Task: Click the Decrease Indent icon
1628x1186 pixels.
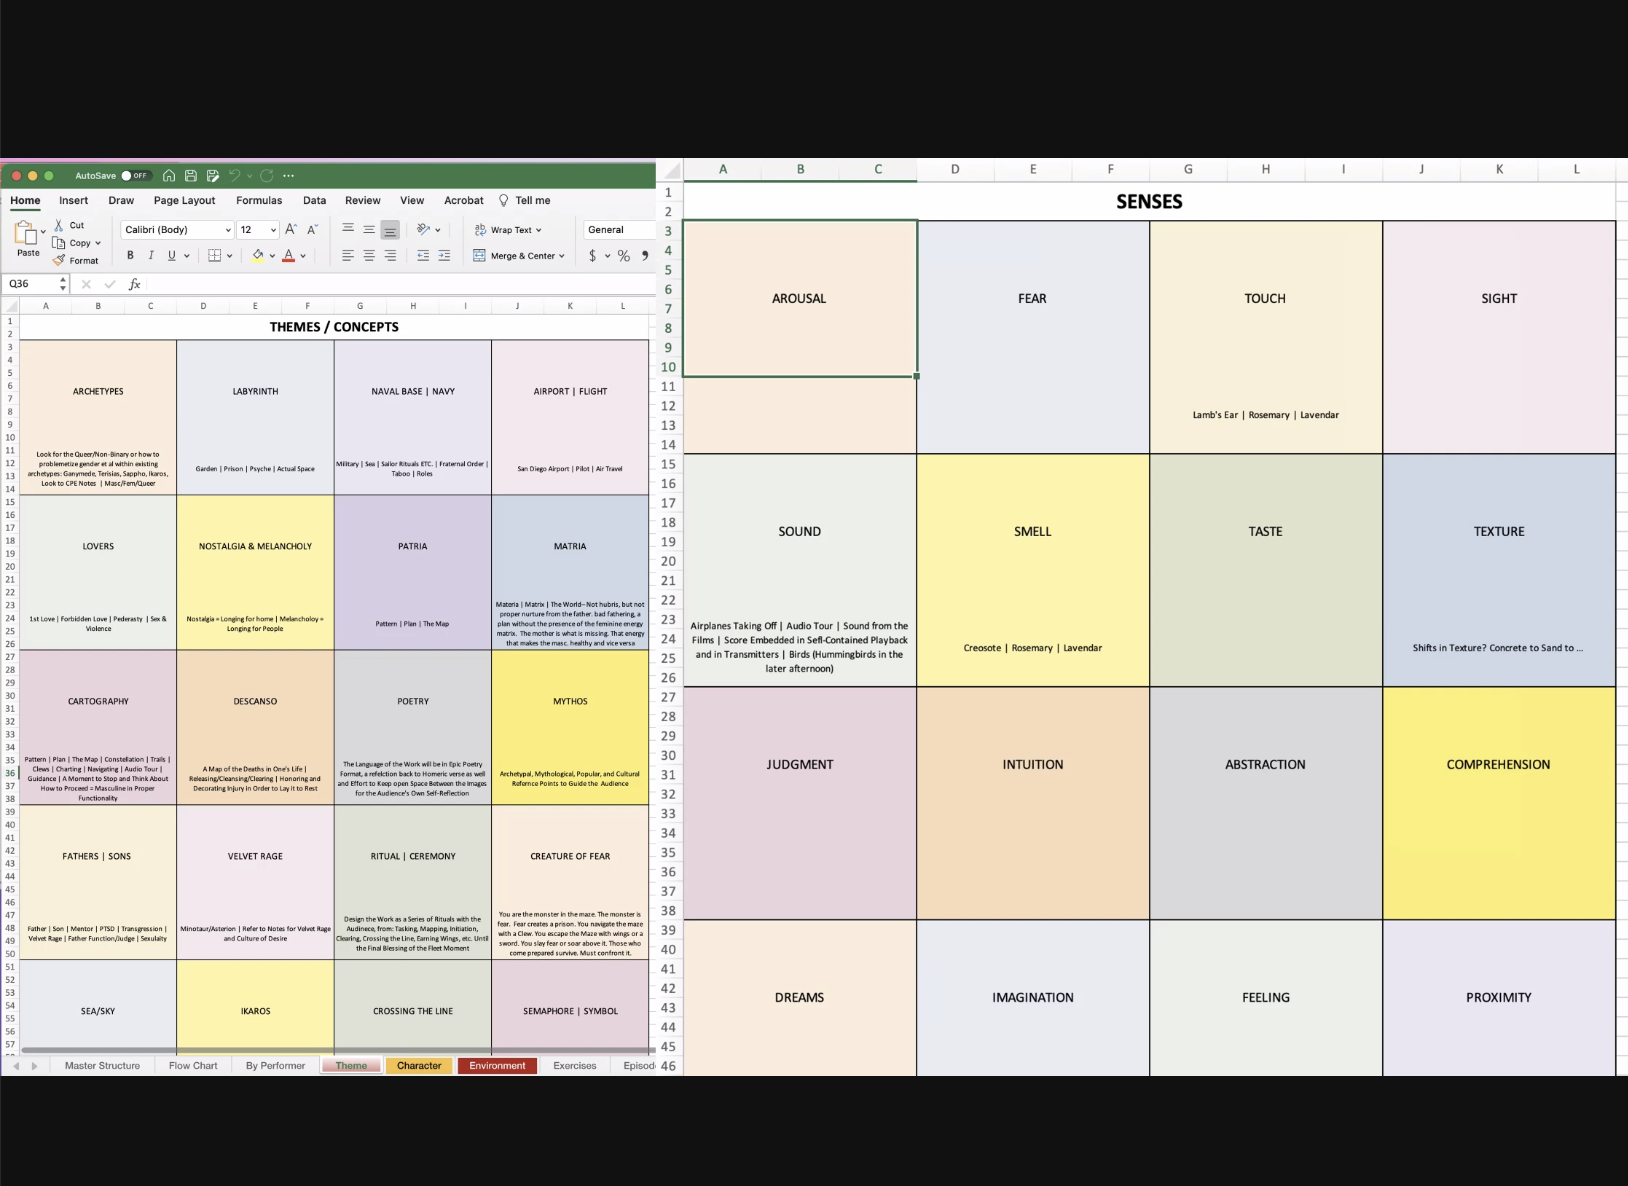Action: click(x=423, y=256)
